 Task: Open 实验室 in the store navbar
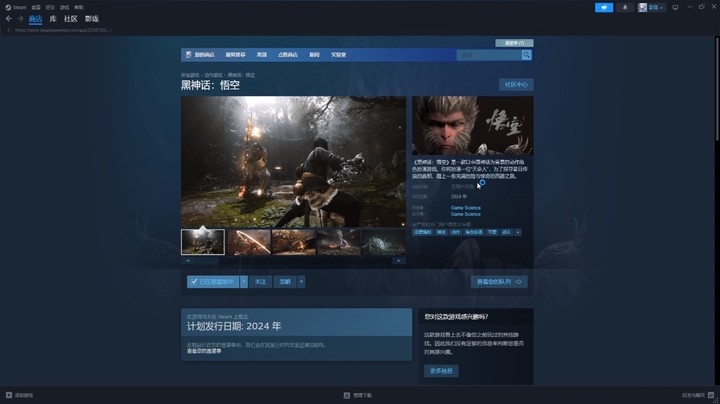(x=339, y=55)
